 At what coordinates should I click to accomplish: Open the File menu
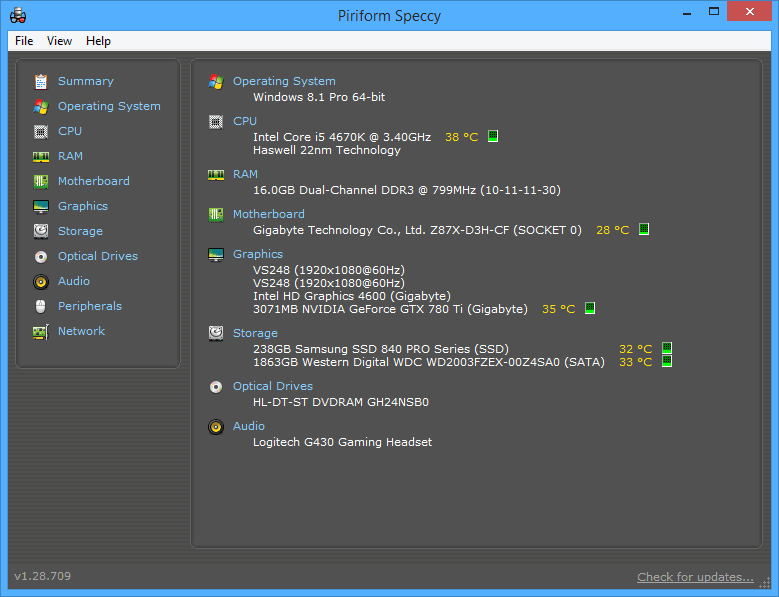24,41
